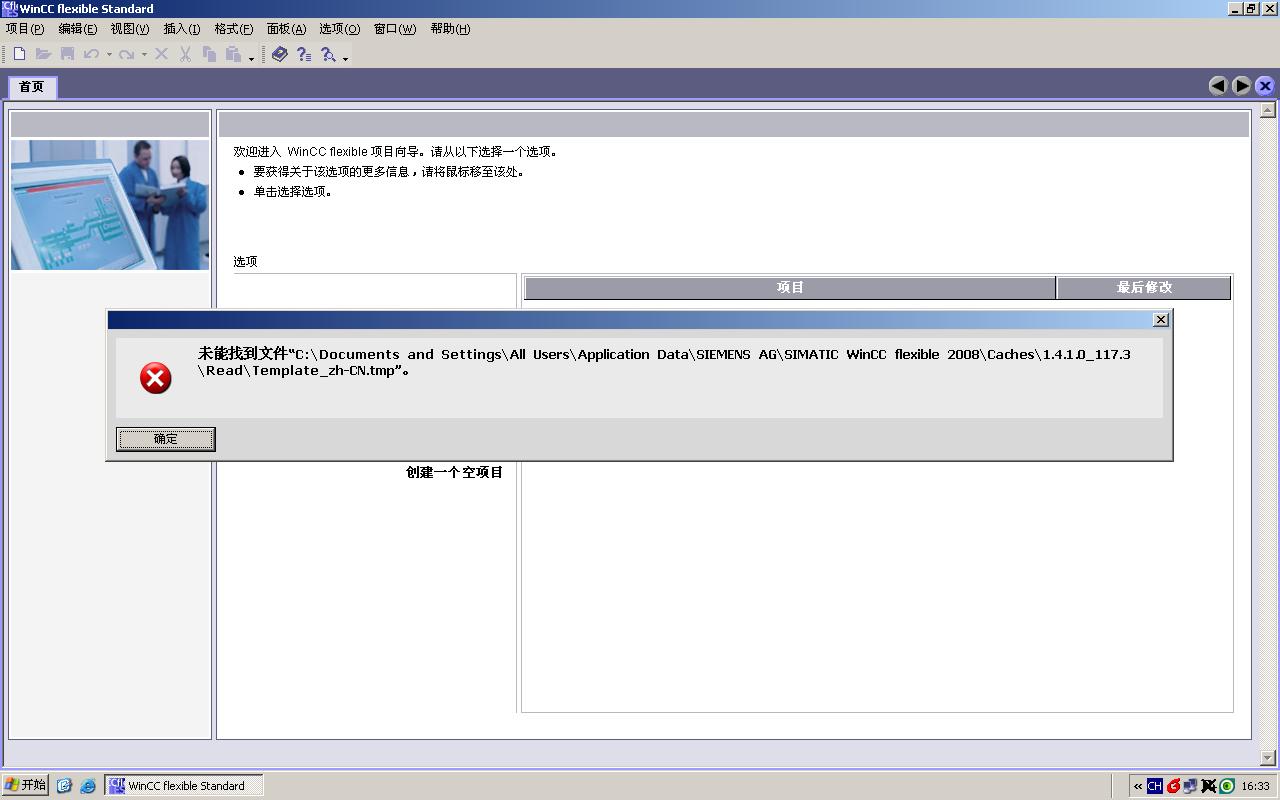
Task: Open the 编辑(E) menu
Action: 78,29
